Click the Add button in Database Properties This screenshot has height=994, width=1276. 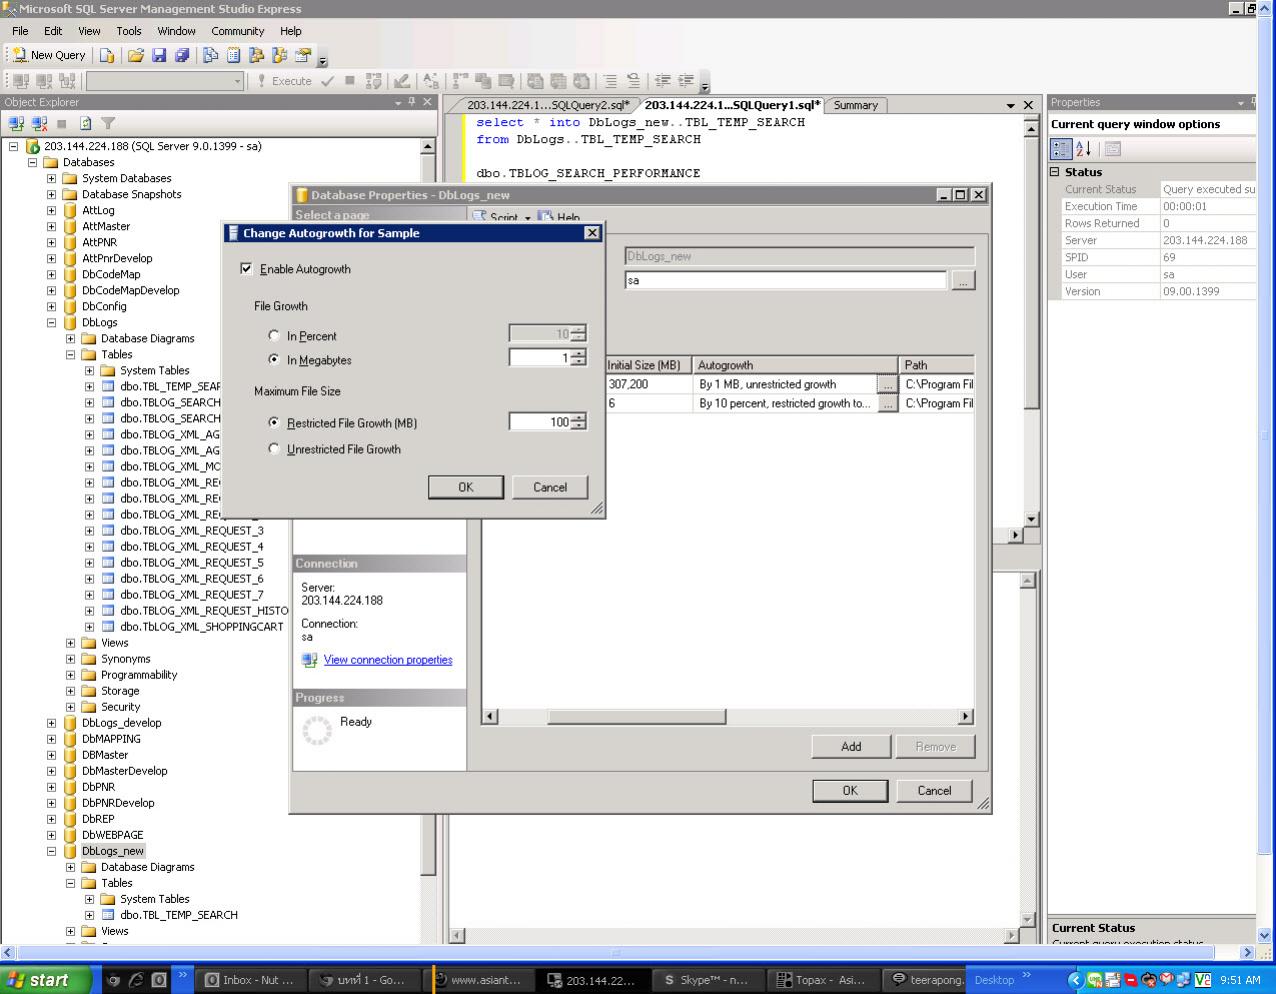(x=851, y=746)
